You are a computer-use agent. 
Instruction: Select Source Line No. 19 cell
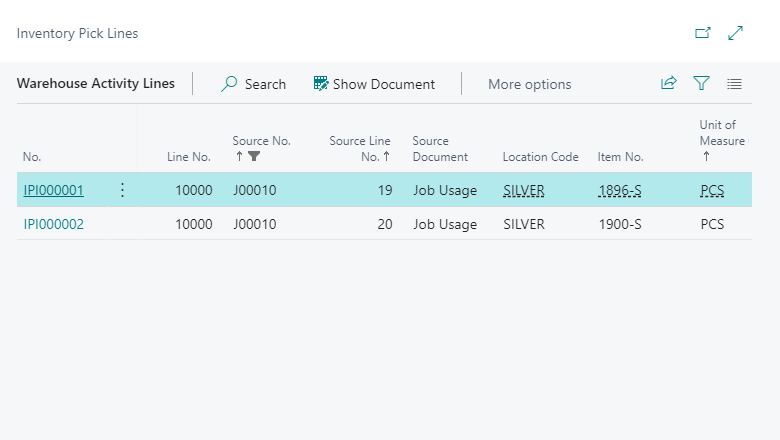(385, 190)
